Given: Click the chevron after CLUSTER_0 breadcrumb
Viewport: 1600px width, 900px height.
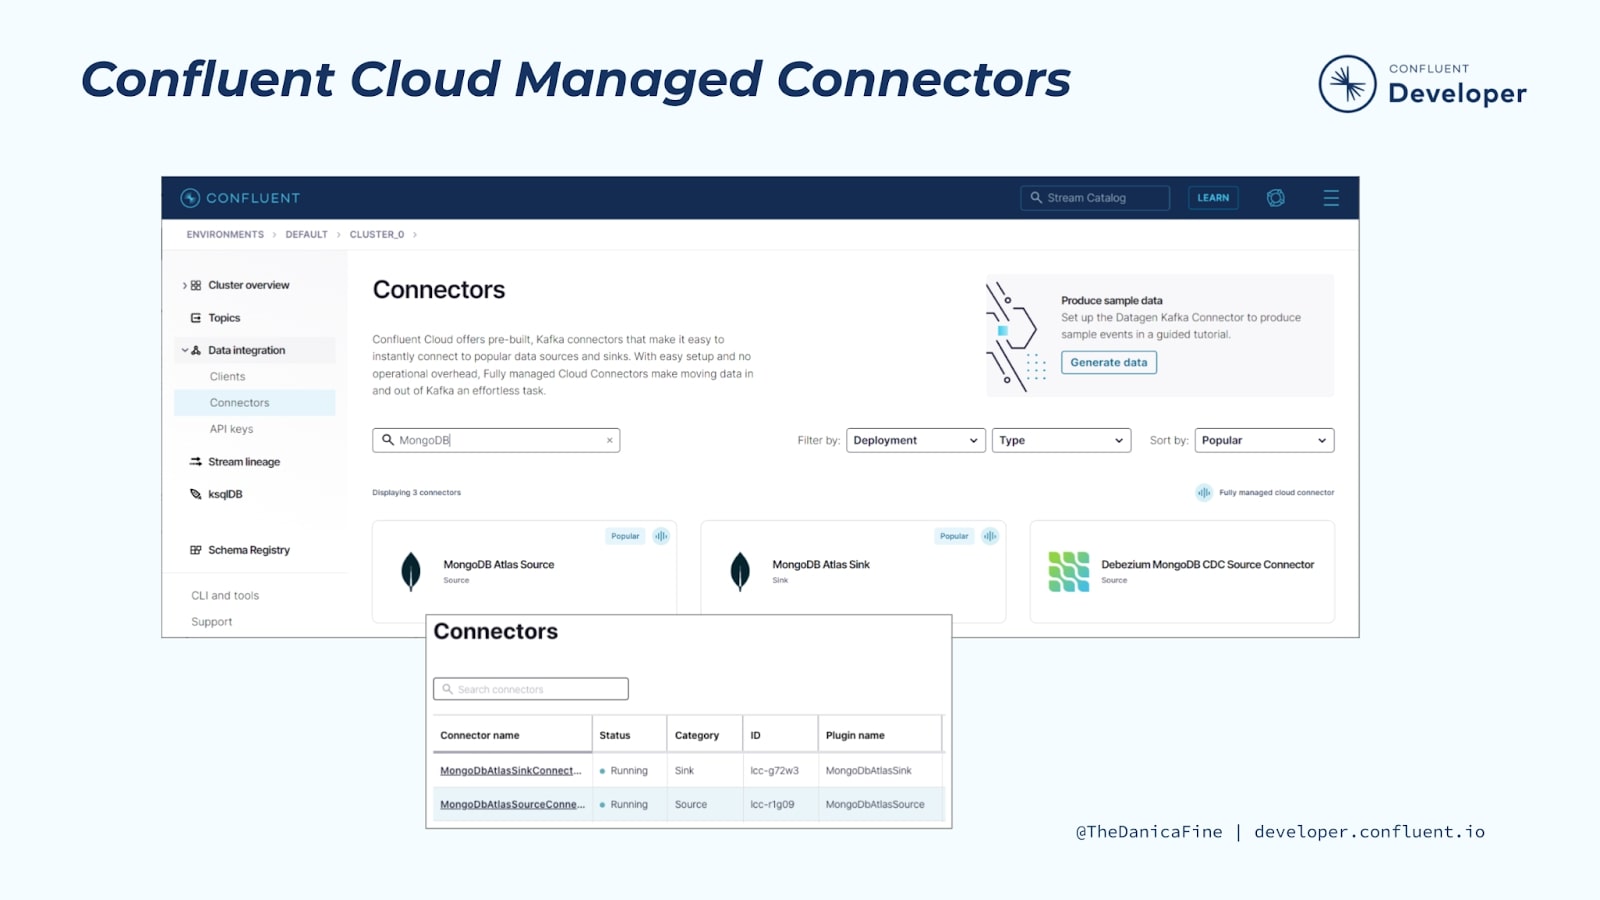Looking at the screenshot, I should pyautogui.click(x=415, y=235).
